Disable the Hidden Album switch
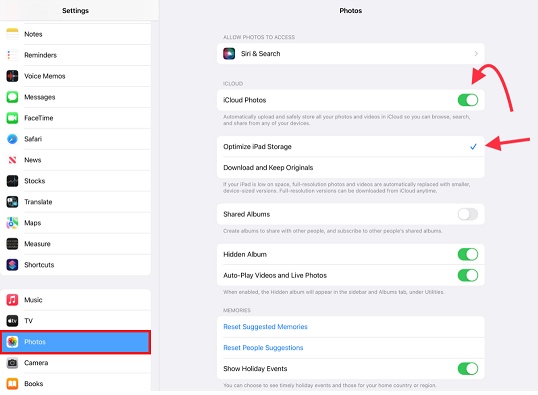538x395 pixels. point(468,254)
